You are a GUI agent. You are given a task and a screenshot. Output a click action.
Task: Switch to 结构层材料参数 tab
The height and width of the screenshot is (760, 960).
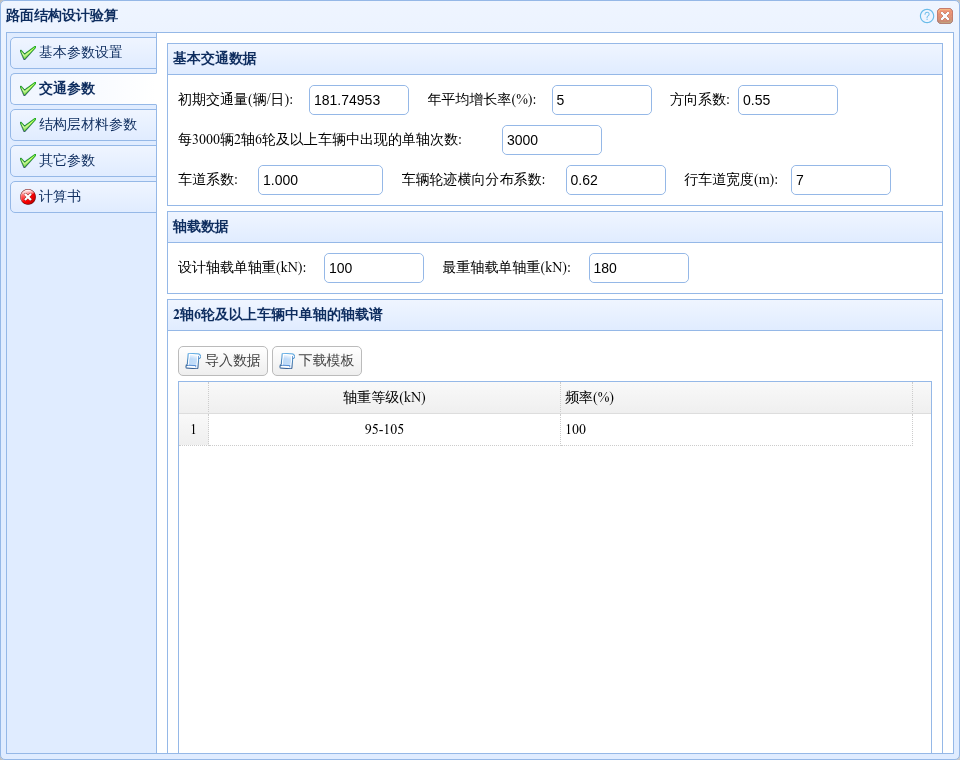coord(83,125)
